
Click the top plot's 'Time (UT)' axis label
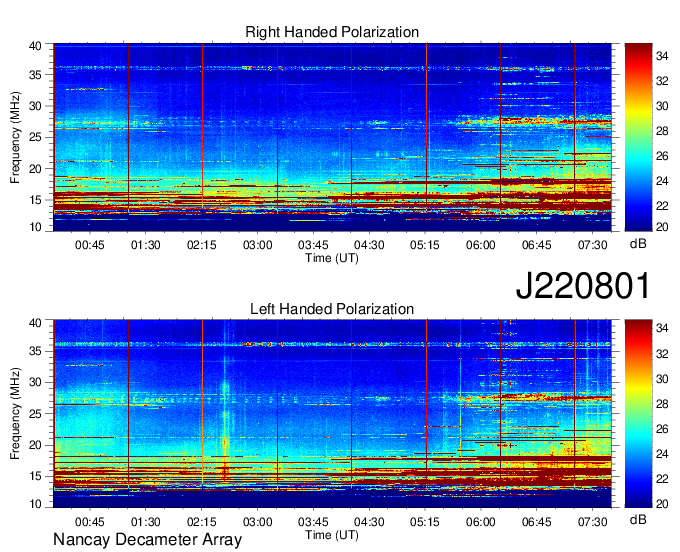[332, 258]
